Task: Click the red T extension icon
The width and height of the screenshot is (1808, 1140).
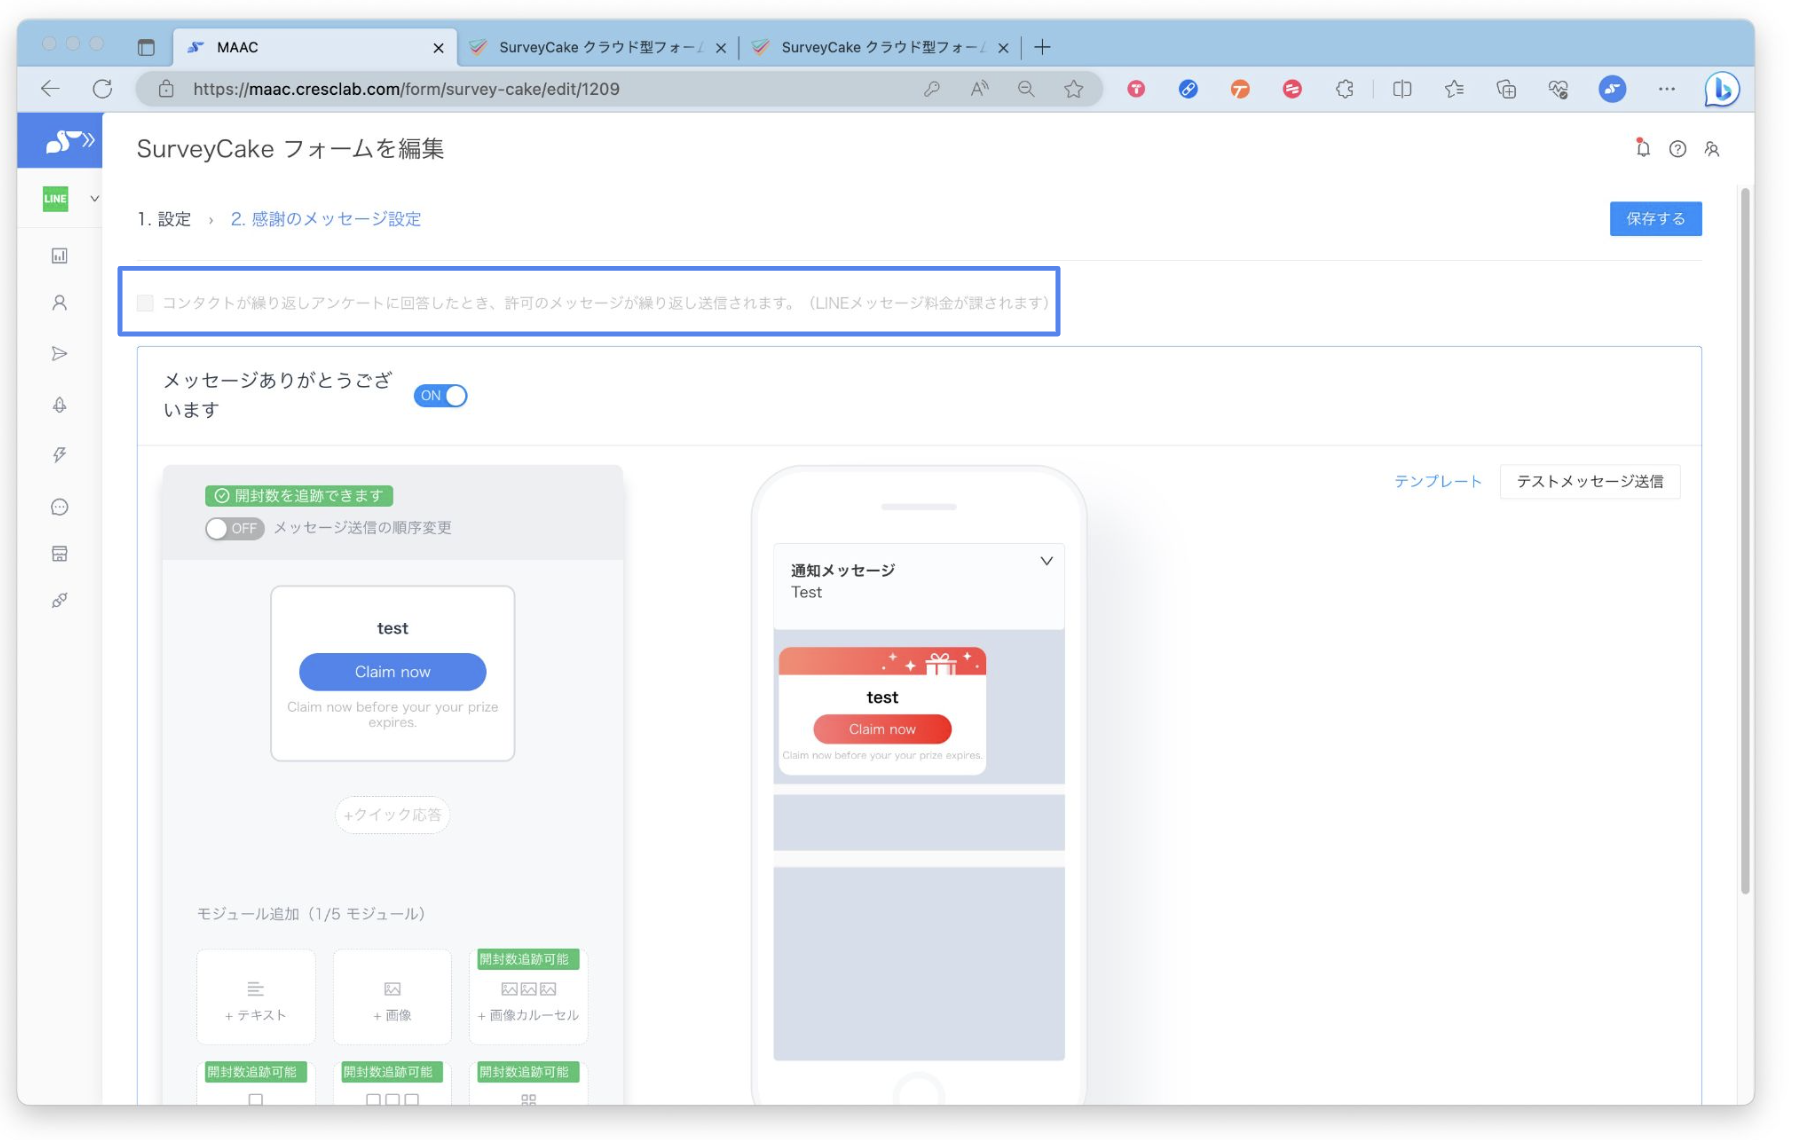Action: click(x=1136, y=89)
